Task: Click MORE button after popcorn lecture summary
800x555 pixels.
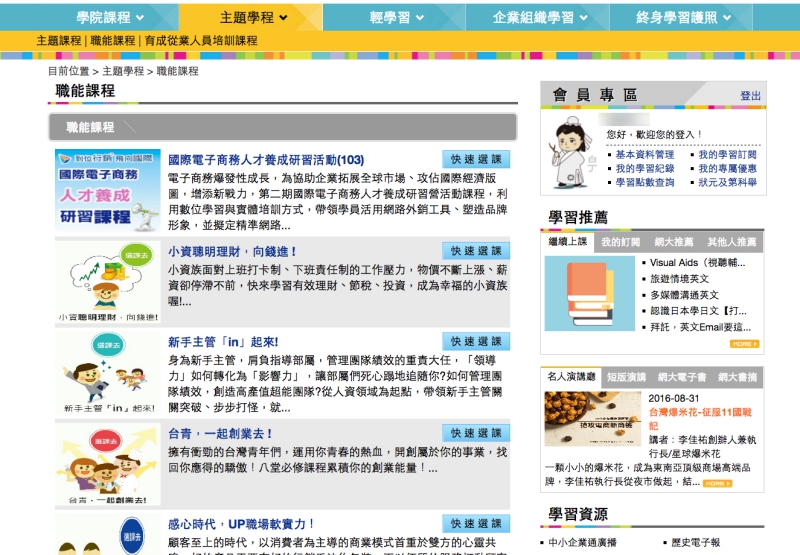Action: pyautogui.click(x=717, y=484)
